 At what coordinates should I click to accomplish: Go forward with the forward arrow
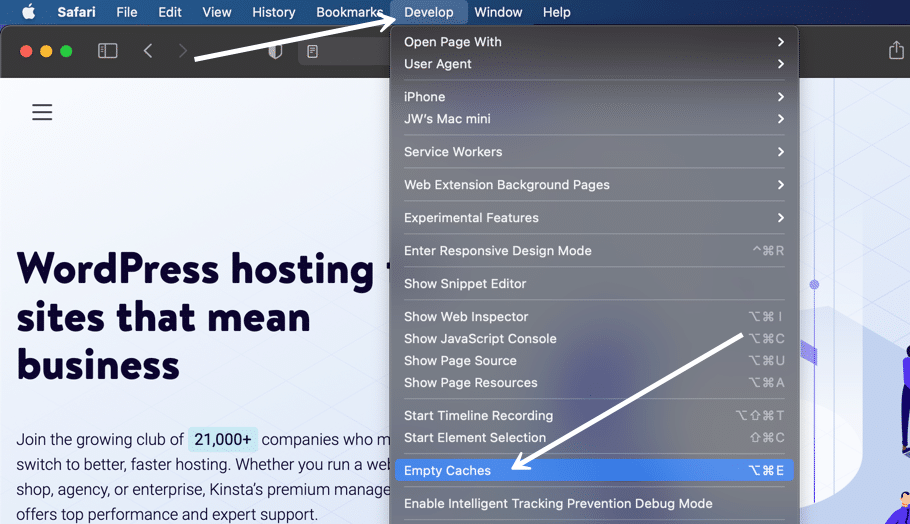182,51
